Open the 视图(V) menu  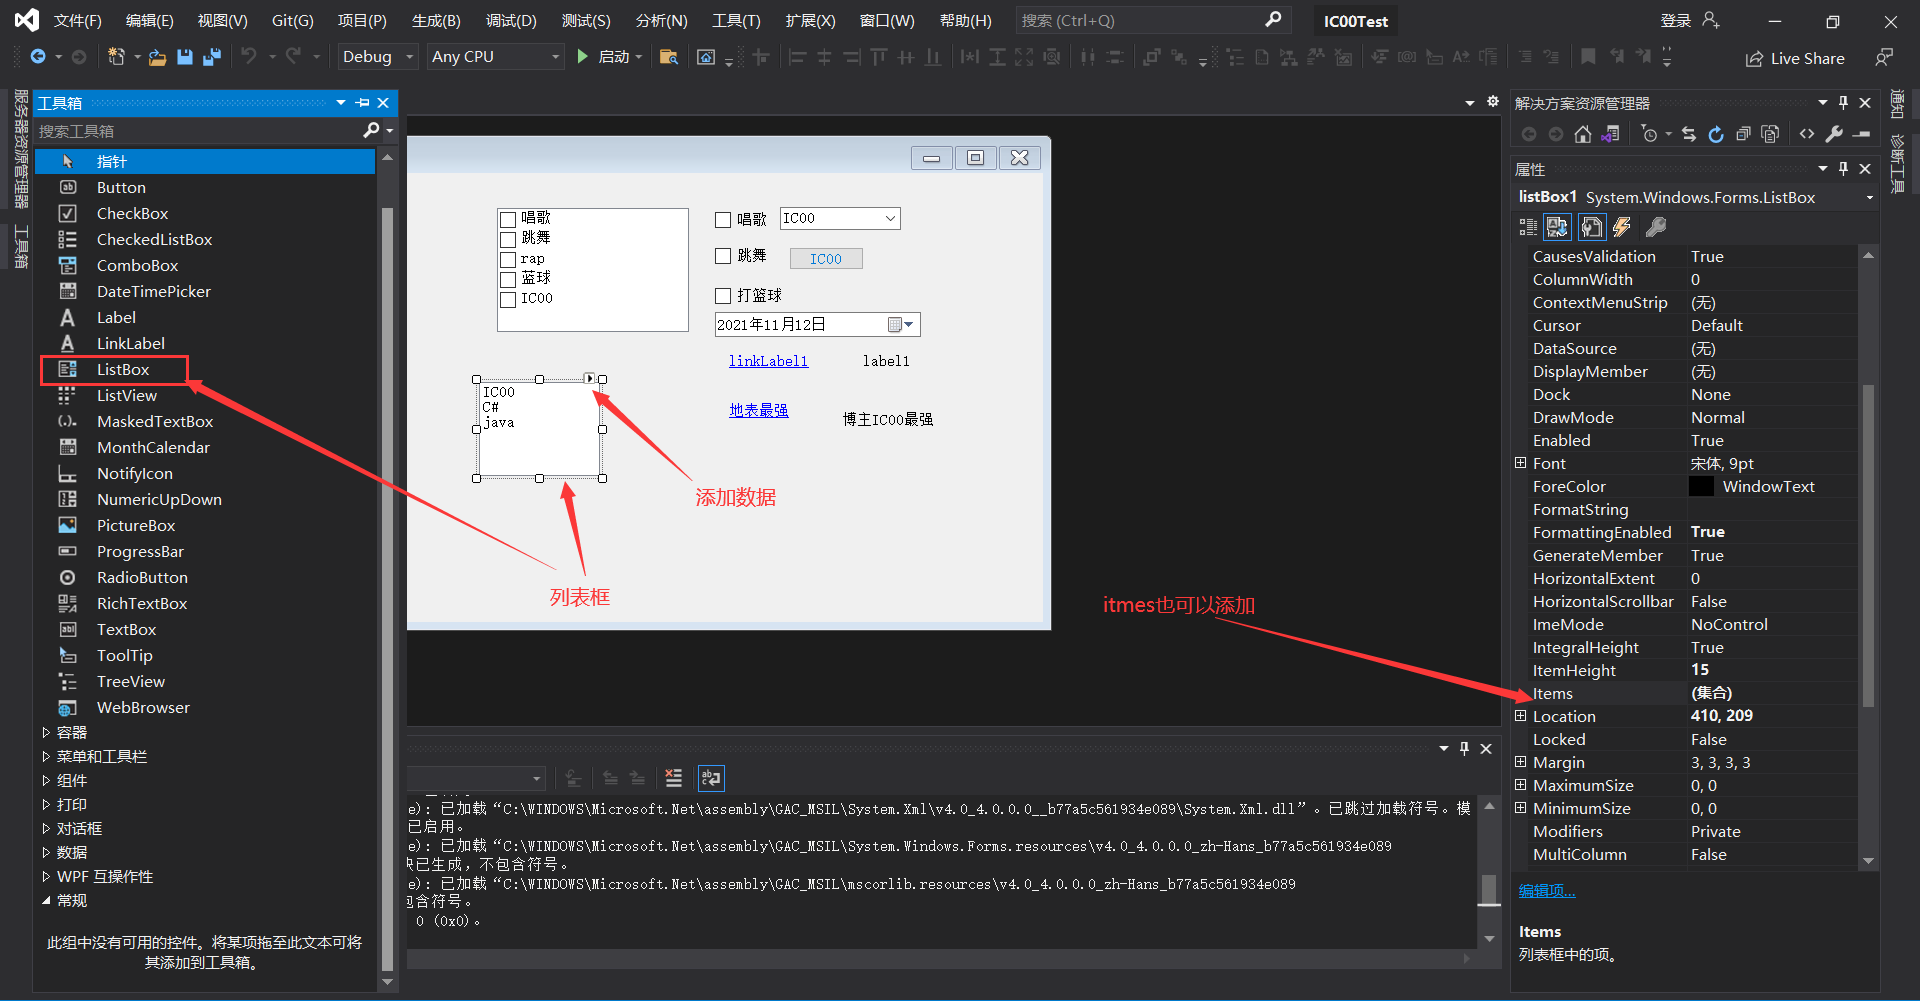coord(222,20)
